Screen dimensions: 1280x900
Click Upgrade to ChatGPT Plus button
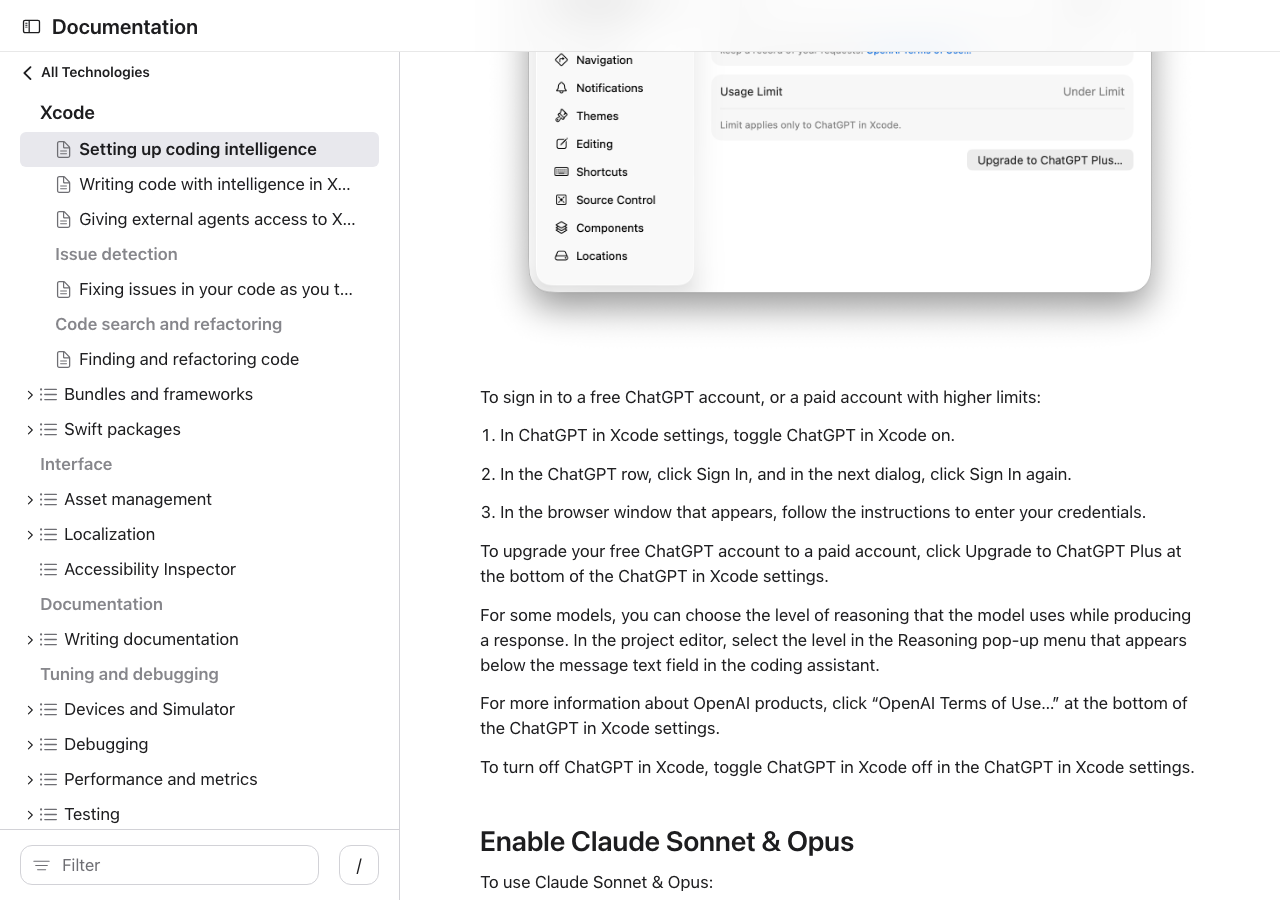coord(1049,160)
